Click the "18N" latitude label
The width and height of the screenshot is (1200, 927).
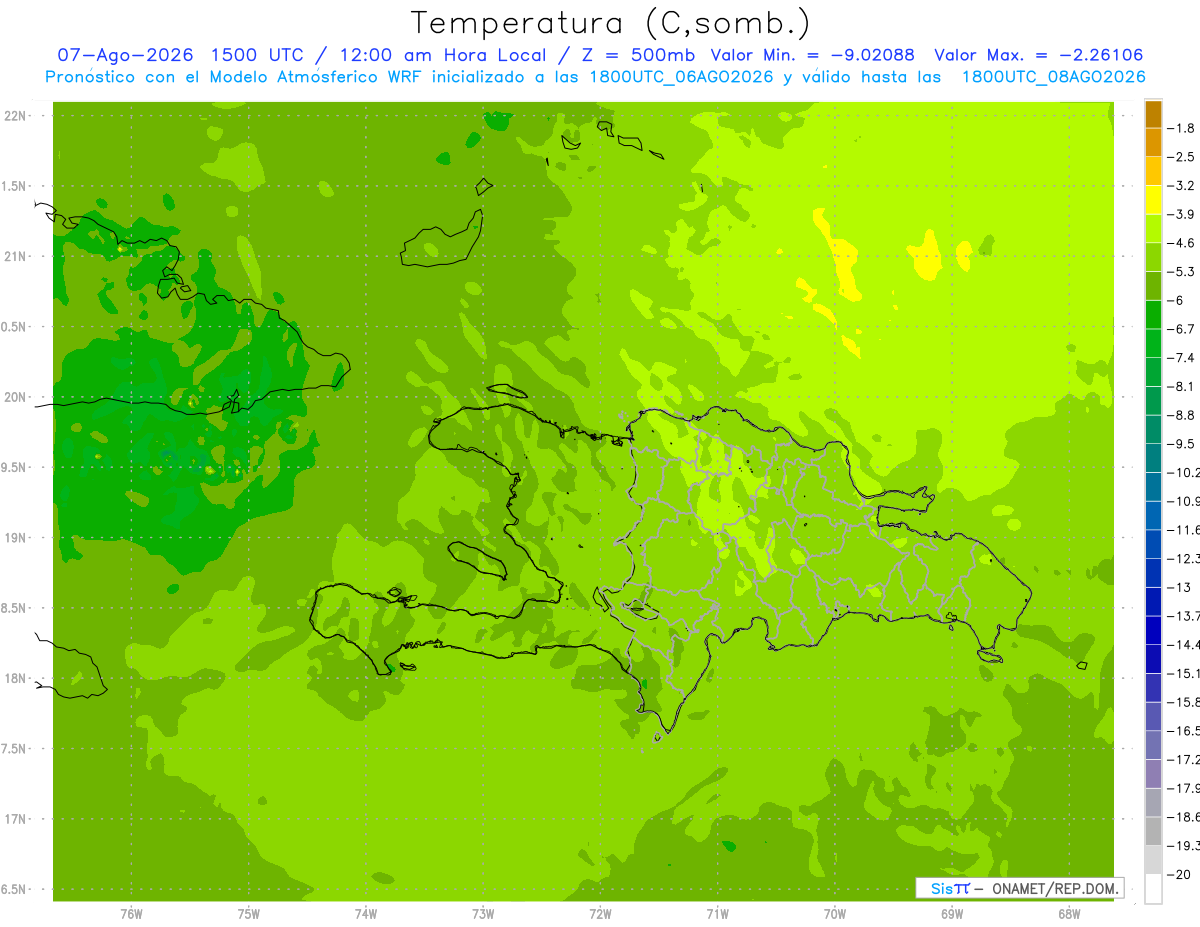pyautogui.click(x=15, y=678)
